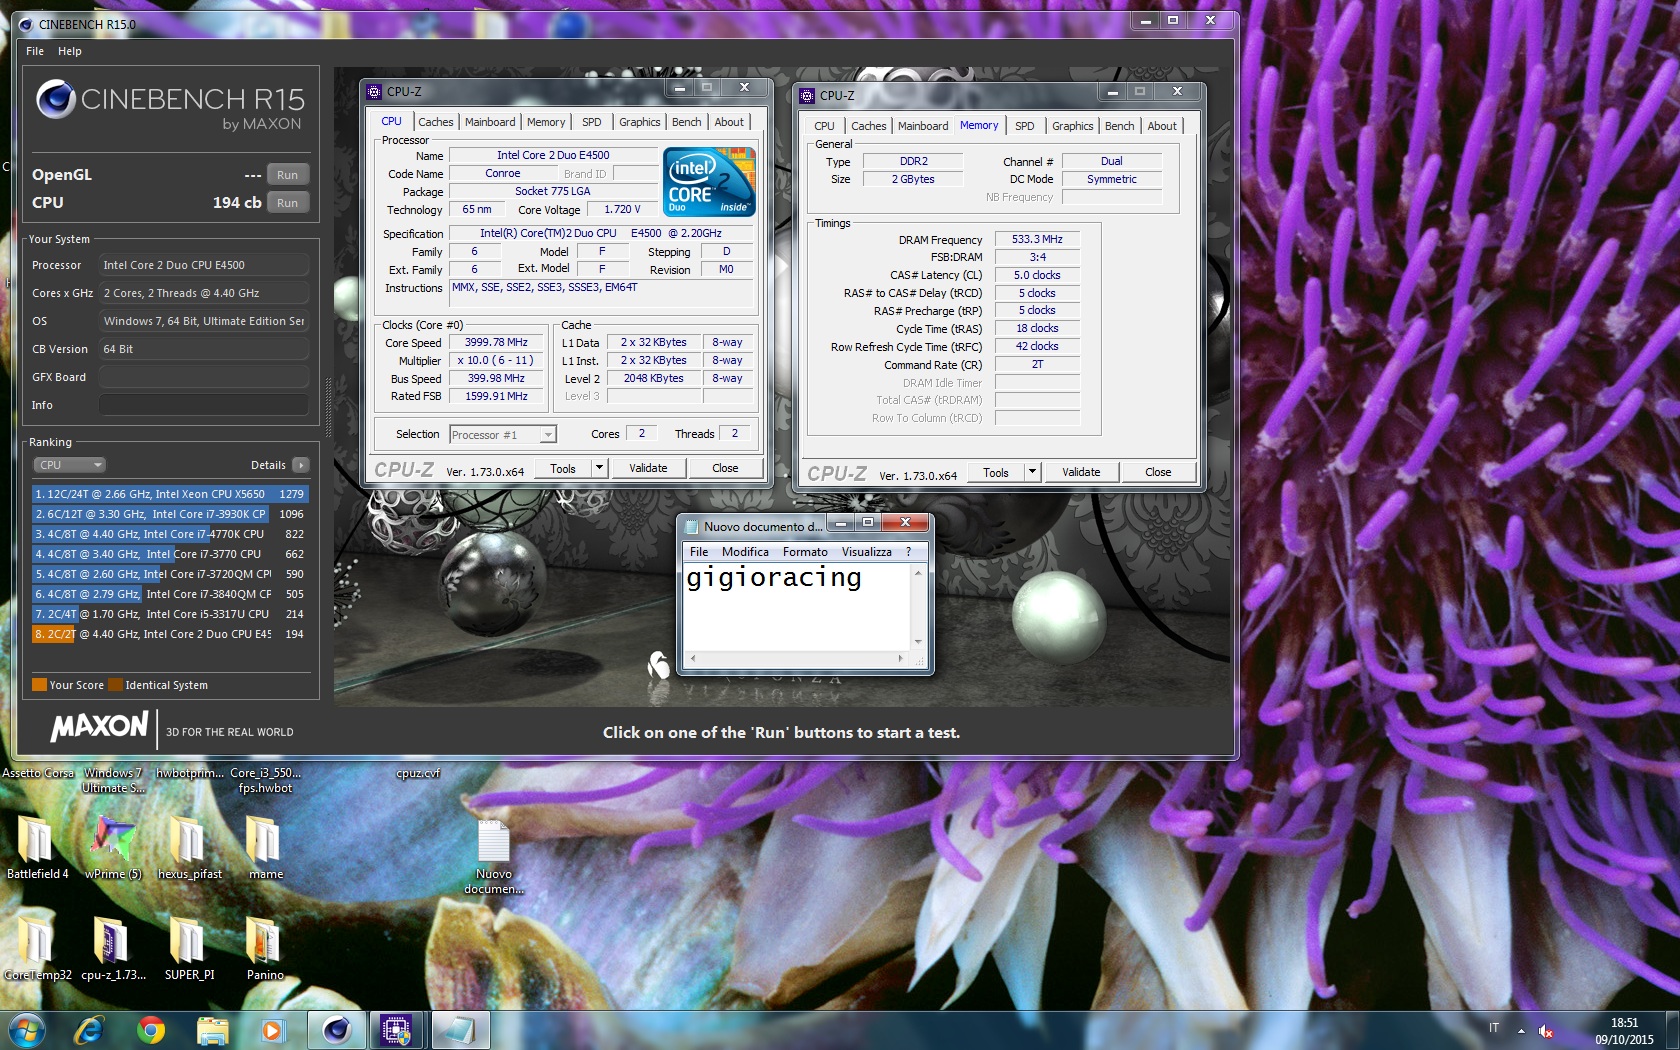Switch to Mainboard tab in left CPU-Z
The image size is (1680, 1050).
490,122
